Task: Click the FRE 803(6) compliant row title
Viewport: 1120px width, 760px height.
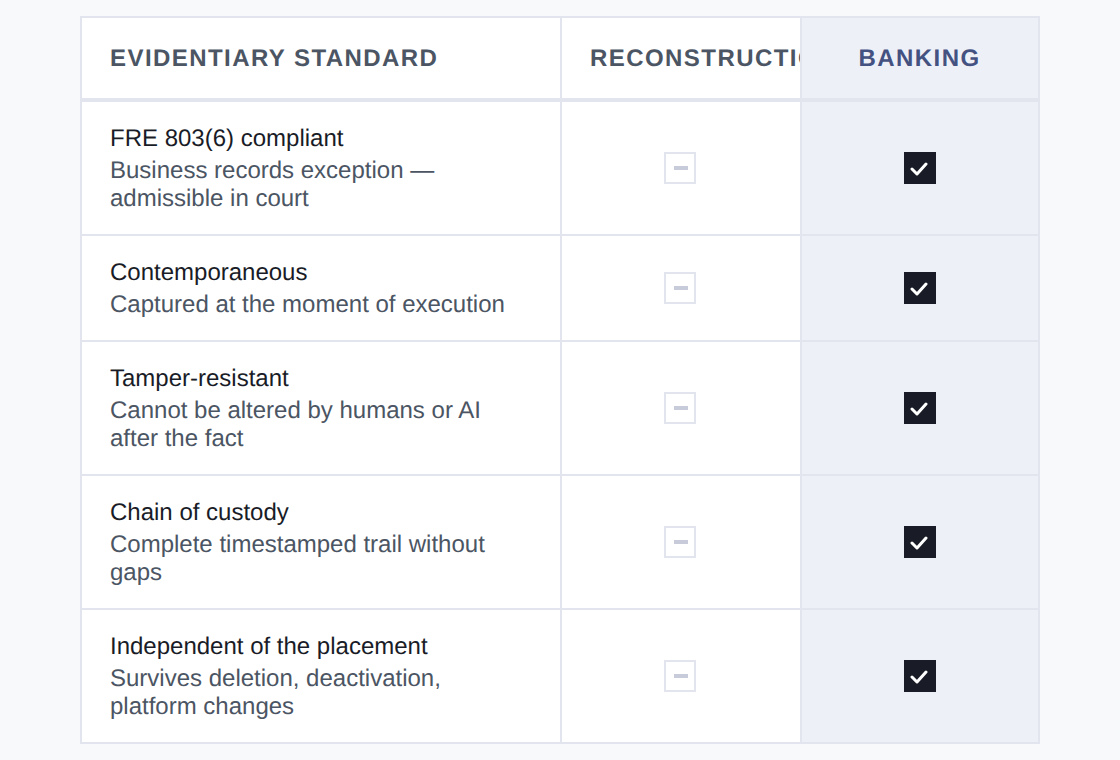Action: 227,138
